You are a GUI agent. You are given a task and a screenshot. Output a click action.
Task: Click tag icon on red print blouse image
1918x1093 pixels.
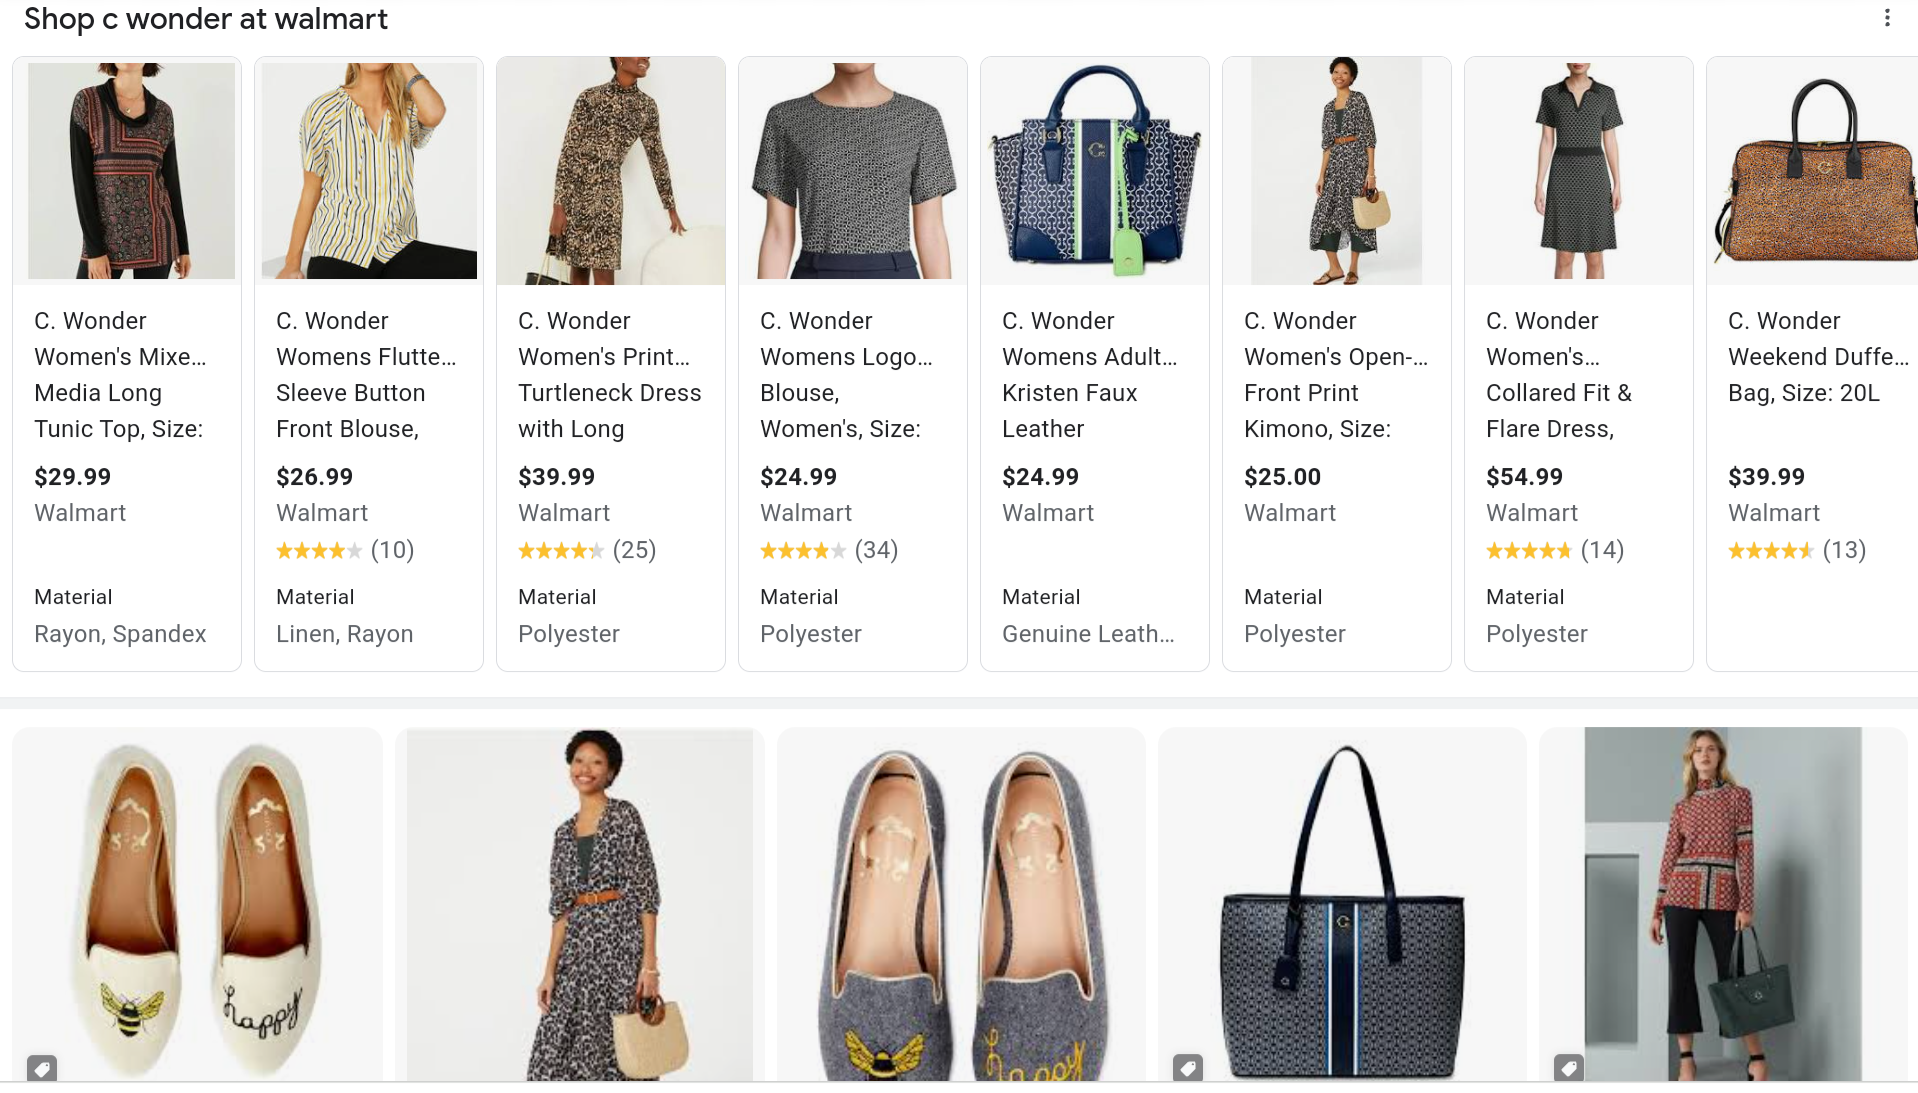(1569, 1067)
